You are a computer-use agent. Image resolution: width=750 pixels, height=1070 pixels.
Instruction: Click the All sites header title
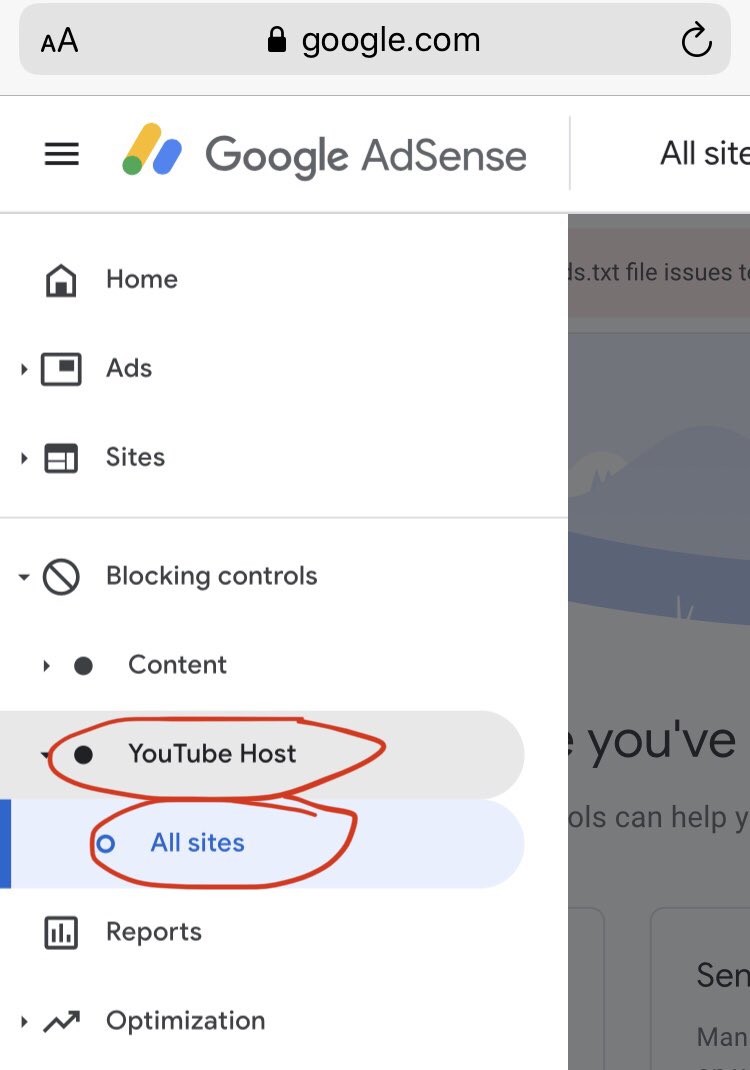(x=704, y=154)
